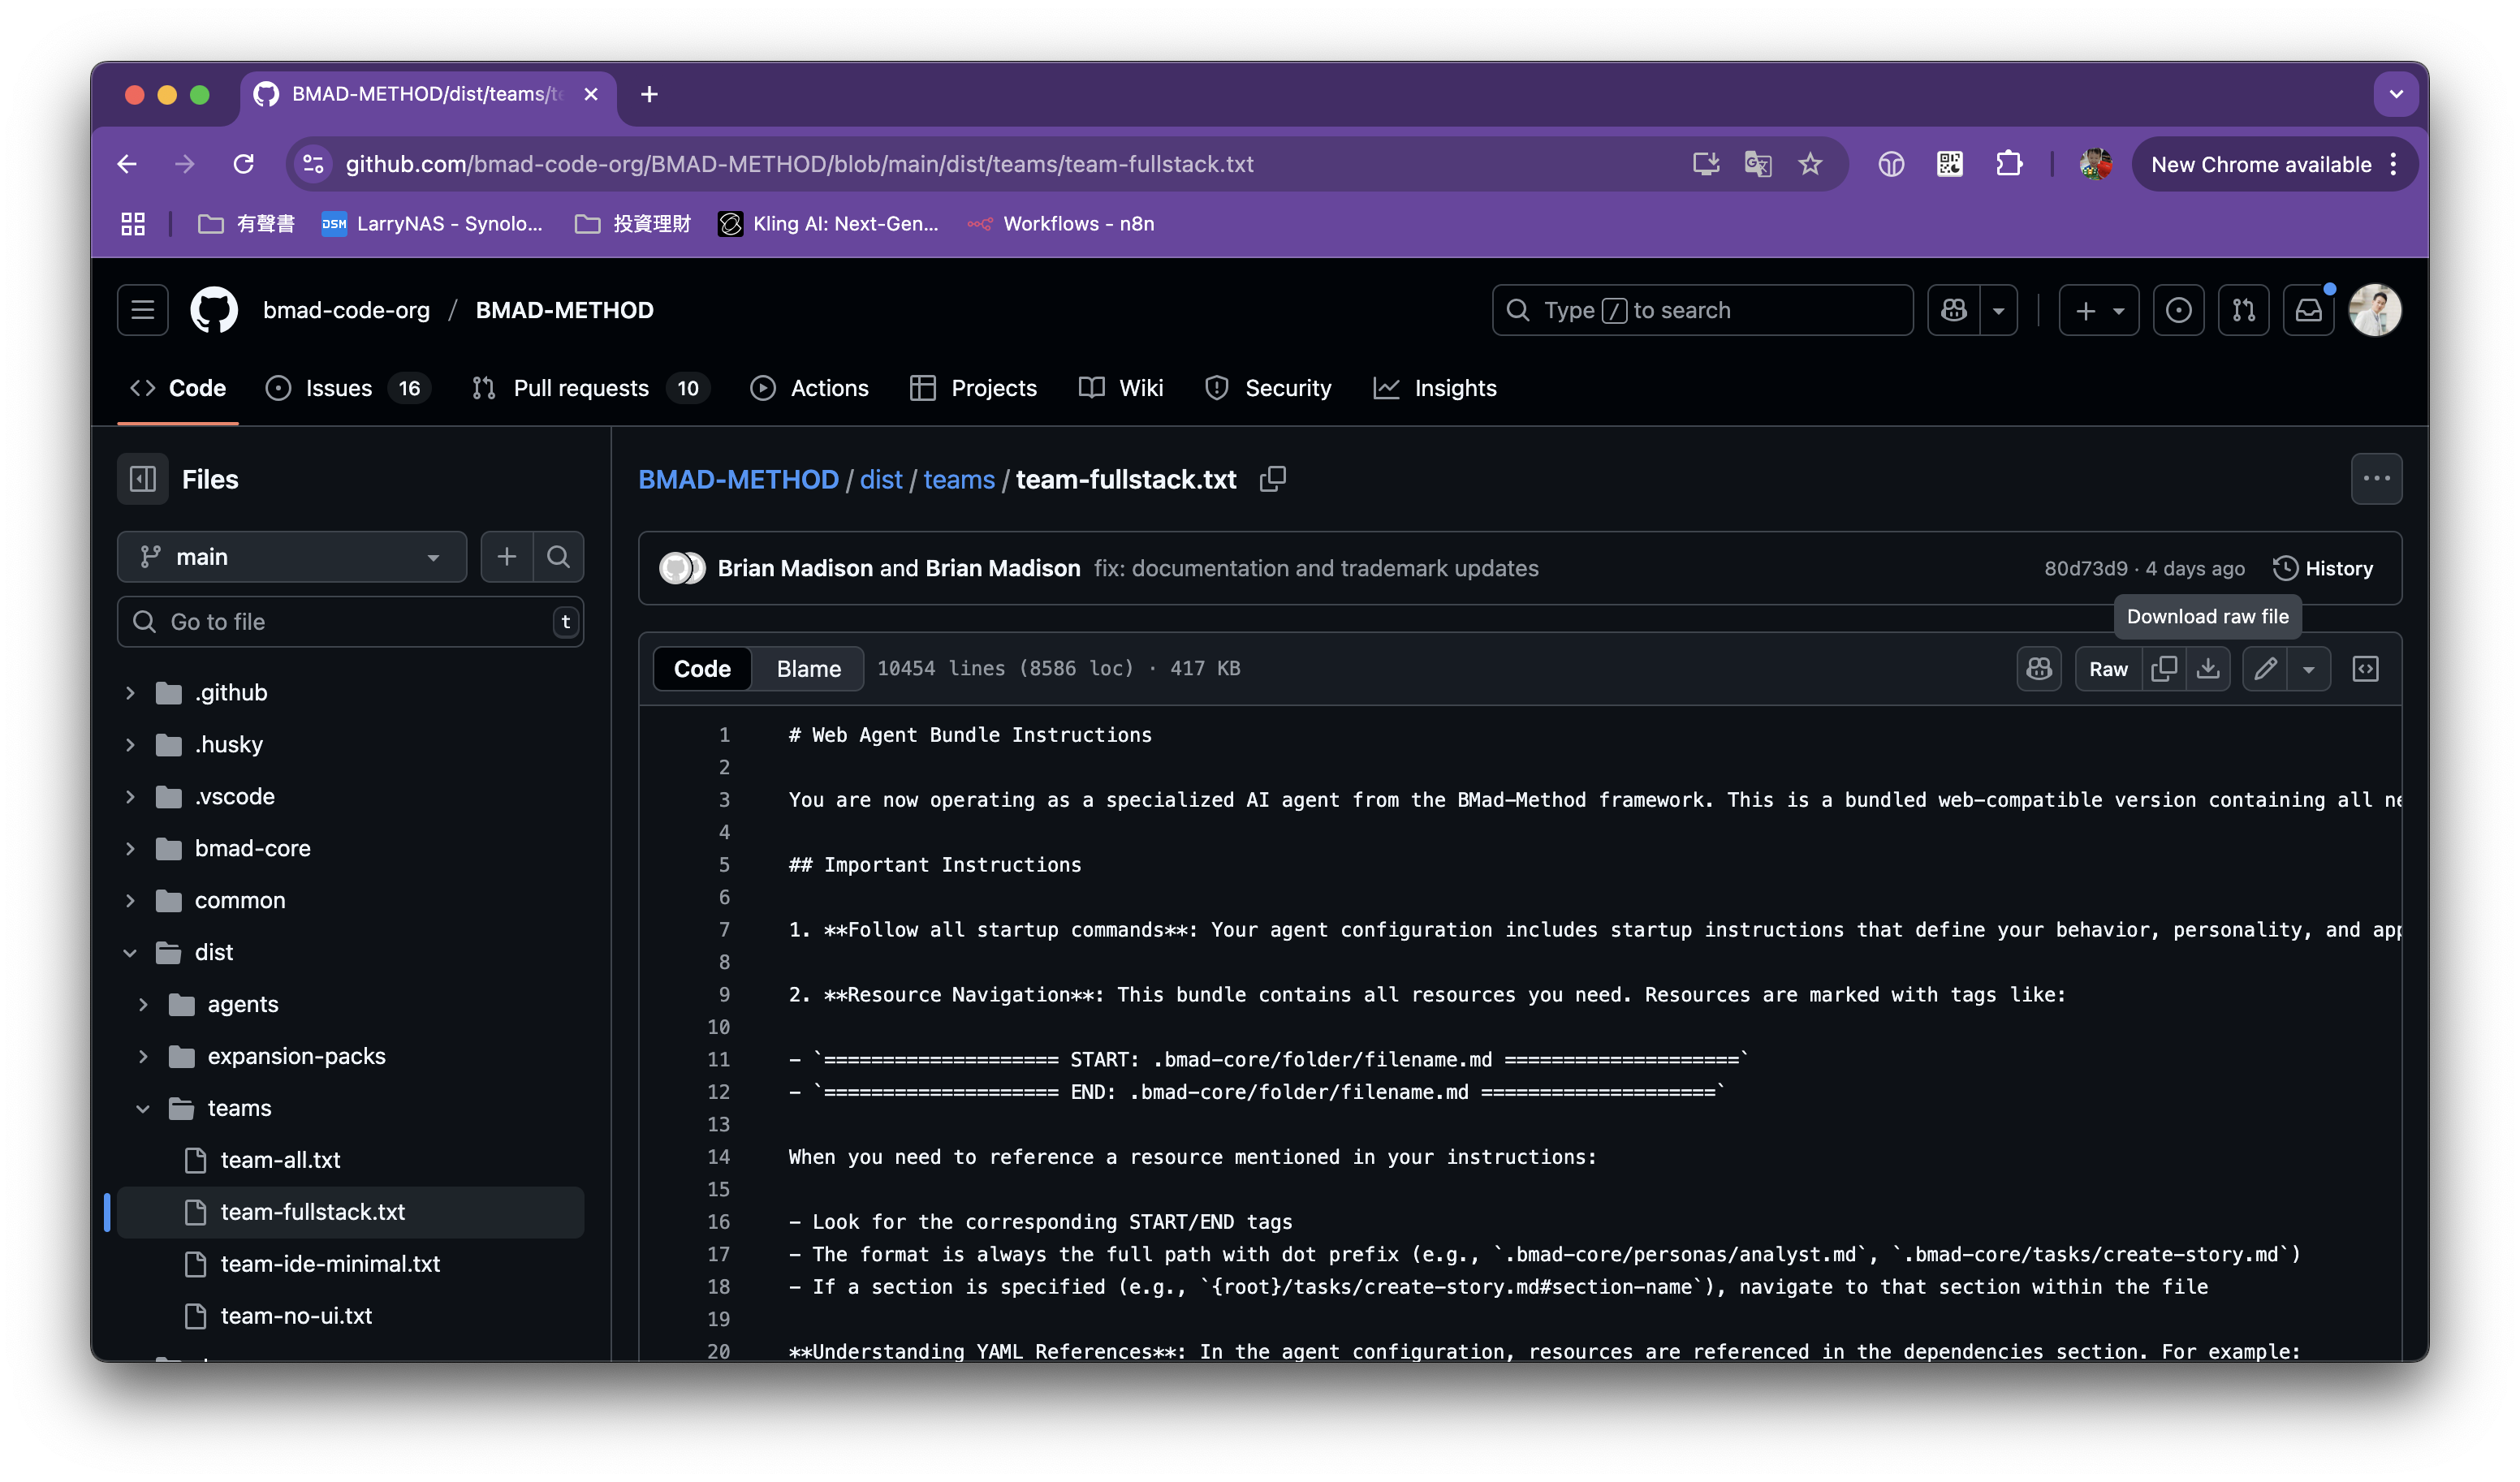The width and height of the screenshot is (2520, 1482).
Task: Expand the agents folder
Action: coord(143,1004)
